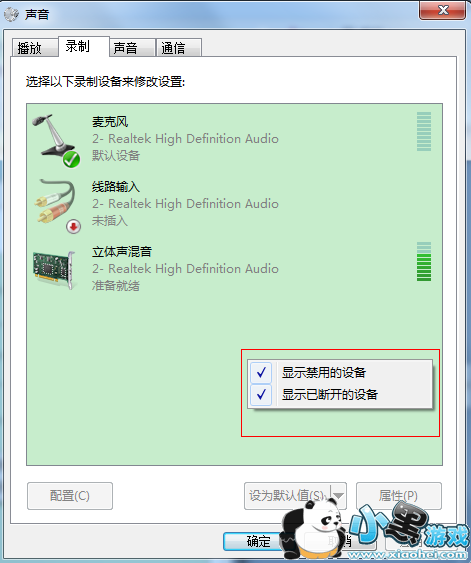471x563 pixels.
Task: Select the stereo mix sound card icon
Action: pyautogui.click(x=54, y=269)
